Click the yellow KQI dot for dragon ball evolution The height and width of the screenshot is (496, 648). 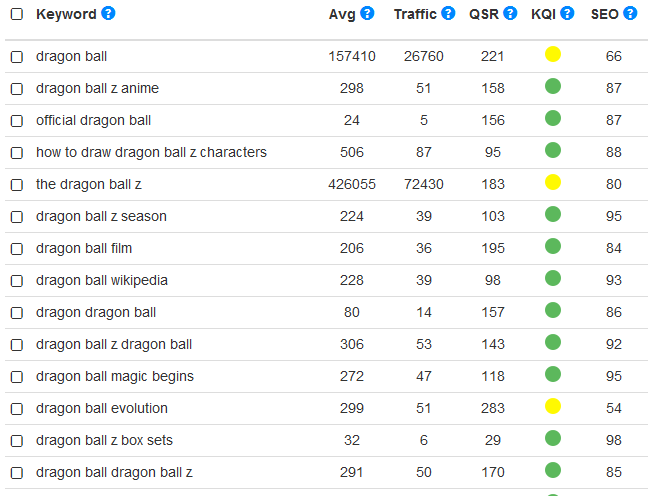click(x=553, y=406)
